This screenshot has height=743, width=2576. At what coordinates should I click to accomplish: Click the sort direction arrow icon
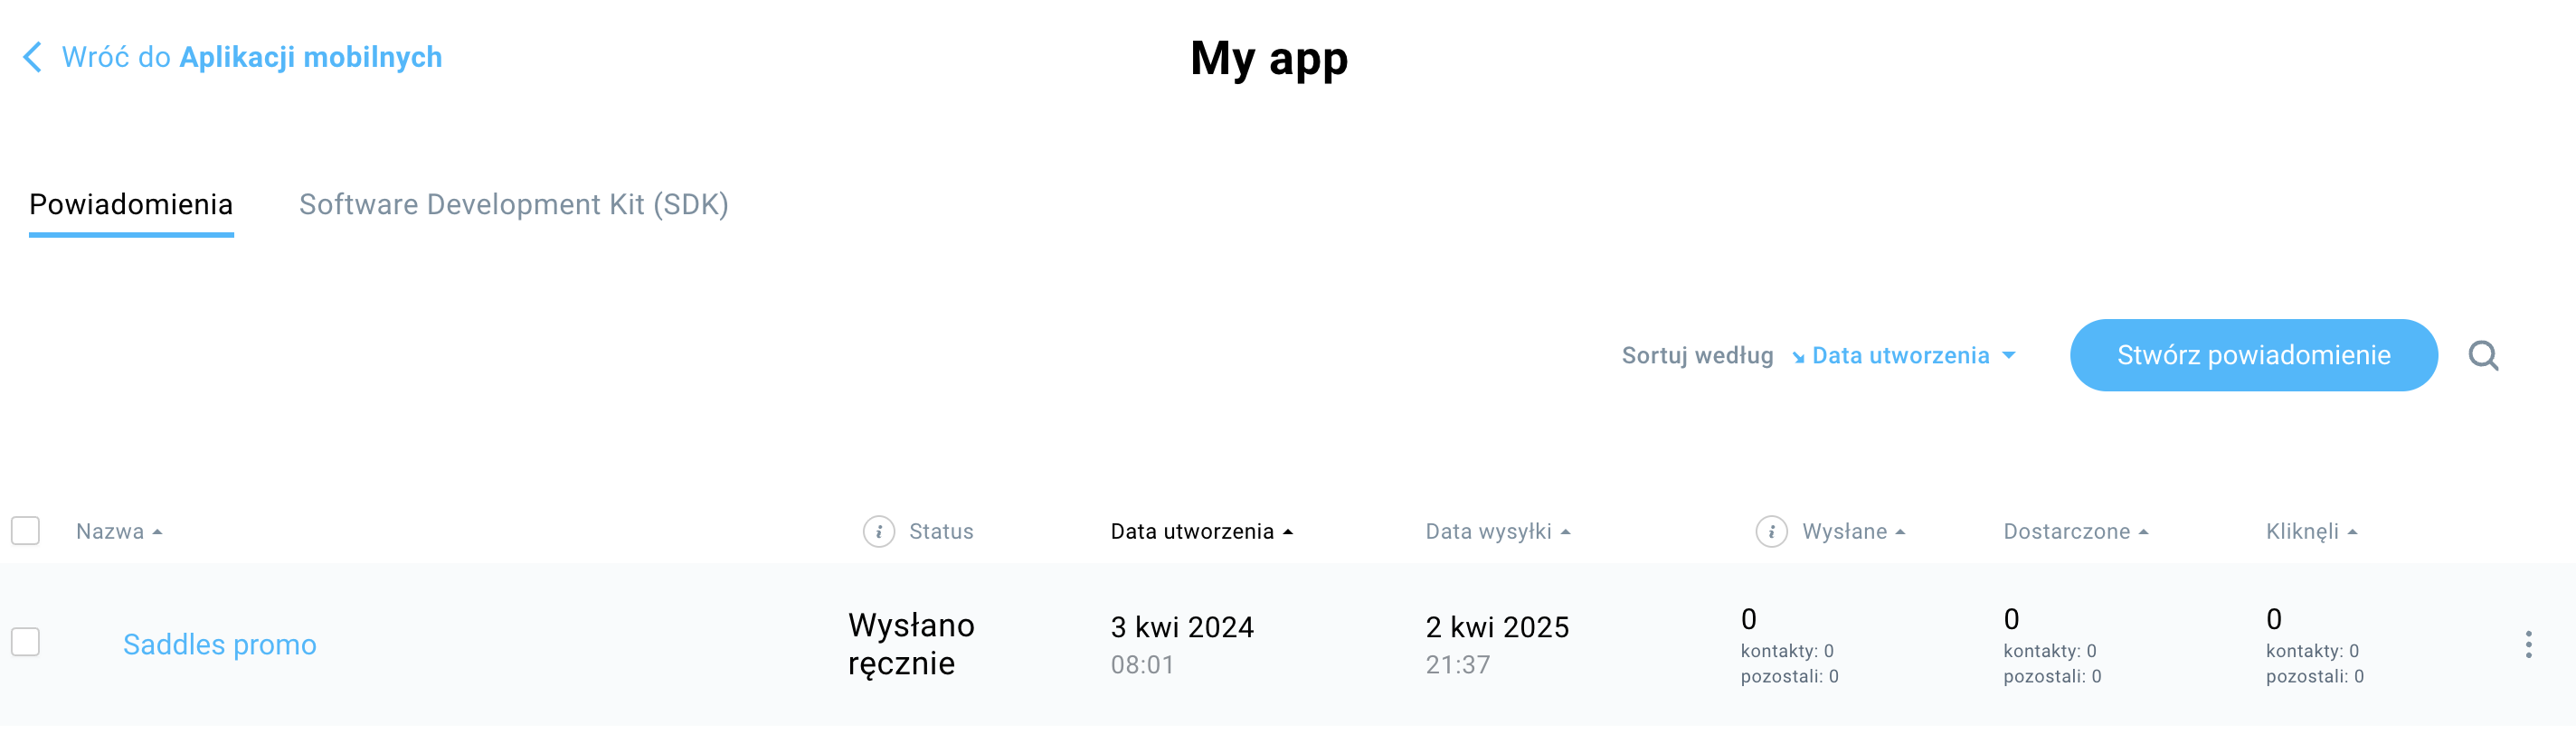[1798, 357]
